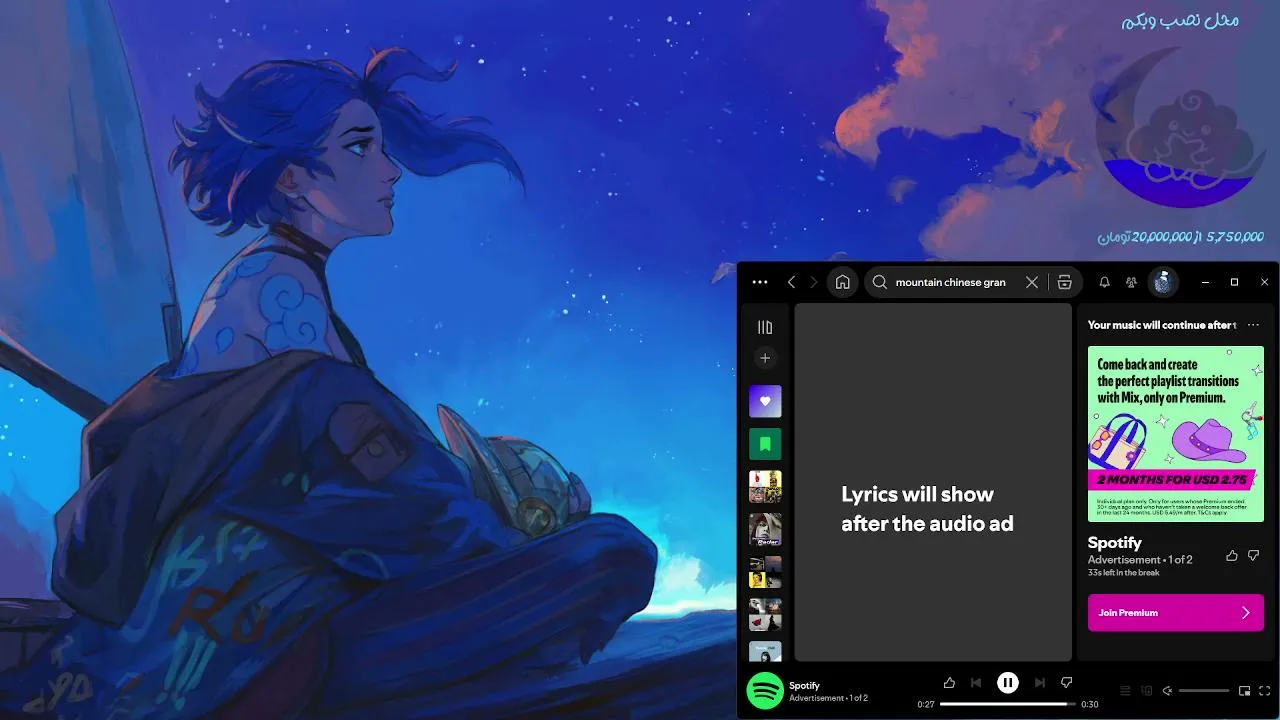Image resolution: width=1280 pixels, height=720 pixels.
Task: Open the user profile avatar menu
Action: tap(1163, 282)
